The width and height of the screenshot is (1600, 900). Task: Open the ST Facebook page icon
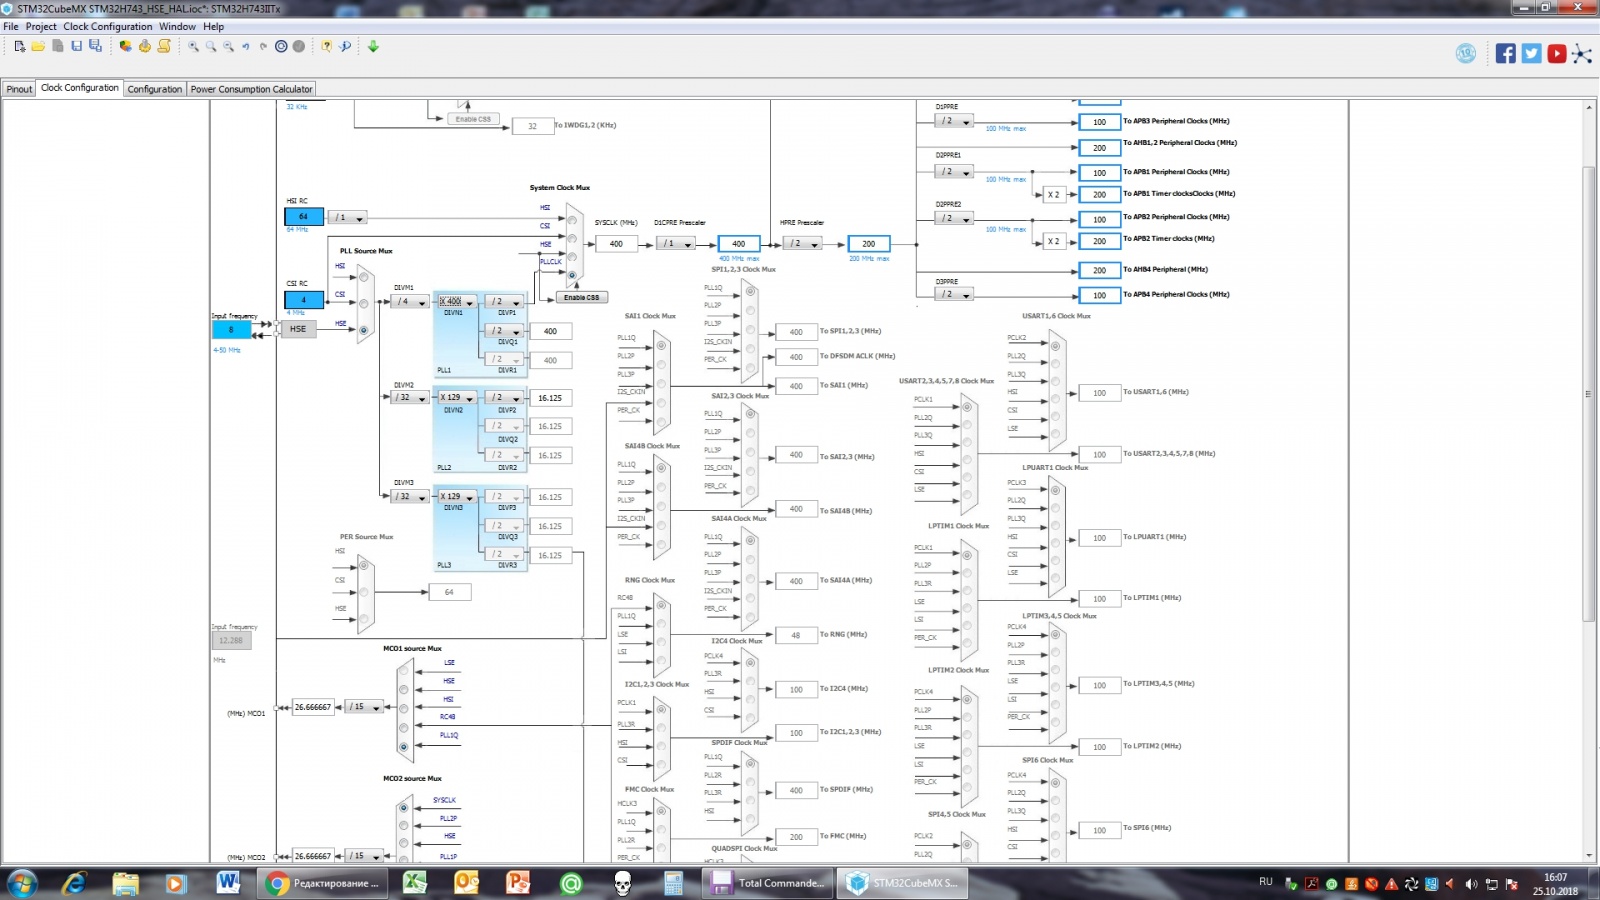(x=1505, y=54)
